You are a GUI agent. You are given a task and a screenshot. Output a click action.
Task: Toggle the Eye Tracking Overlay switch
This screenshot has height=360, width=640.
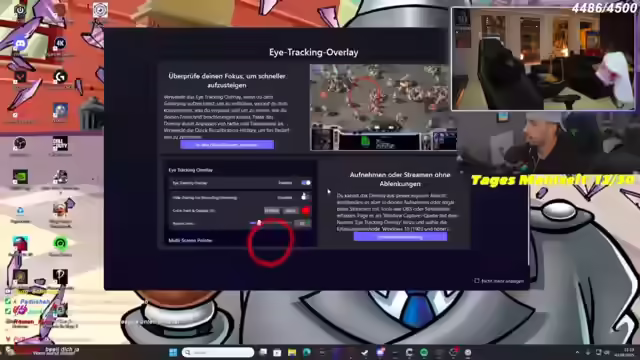(306, 183)
